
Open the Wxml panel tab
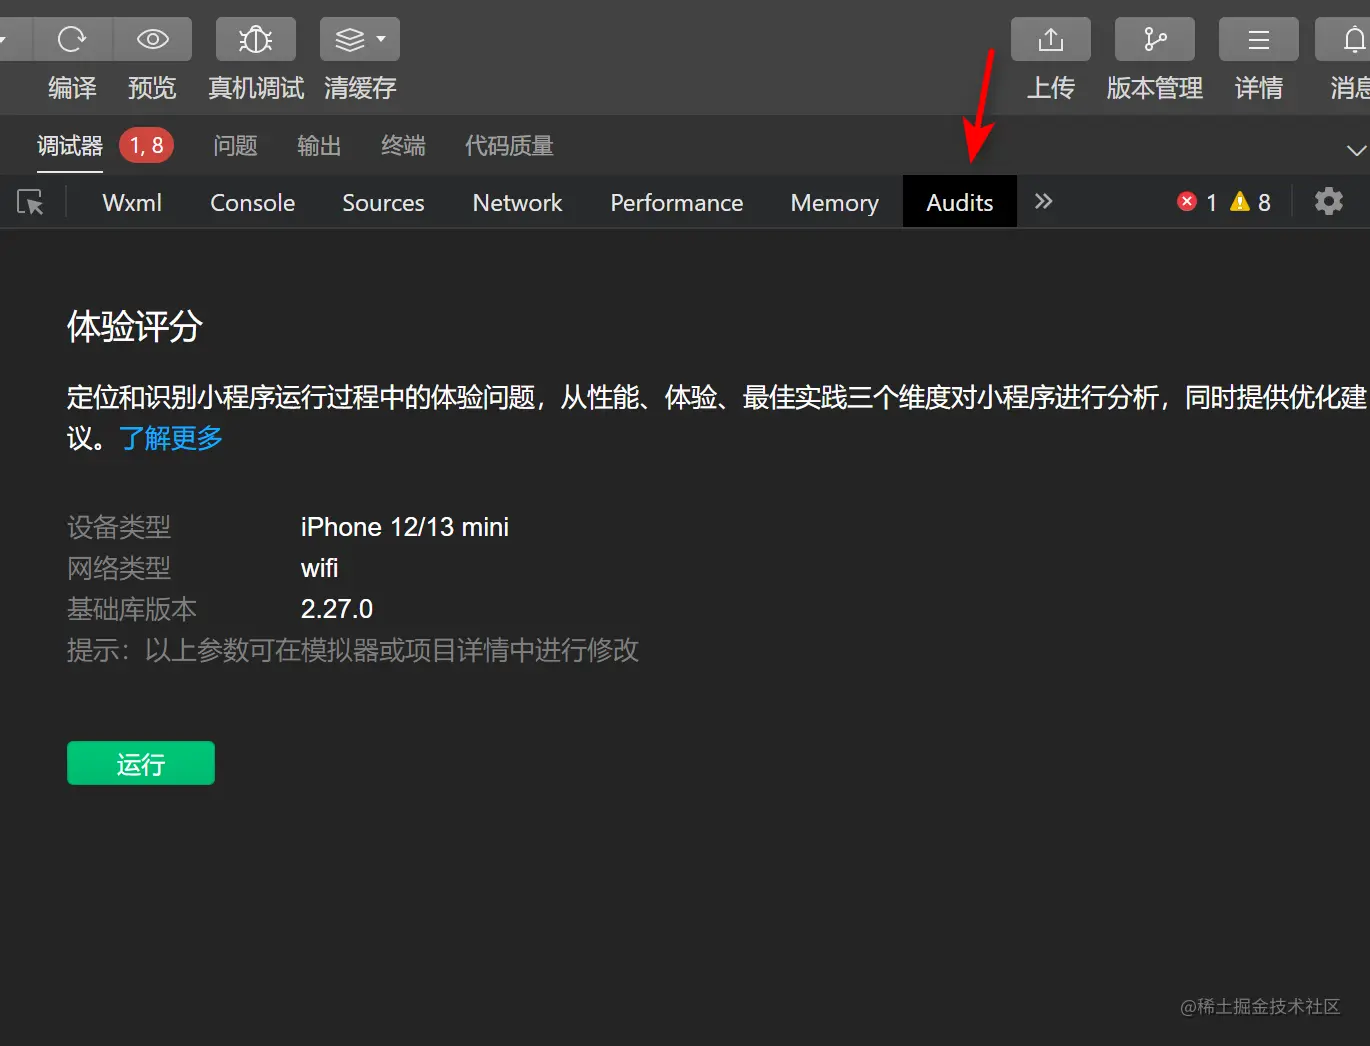click(132, 202)
